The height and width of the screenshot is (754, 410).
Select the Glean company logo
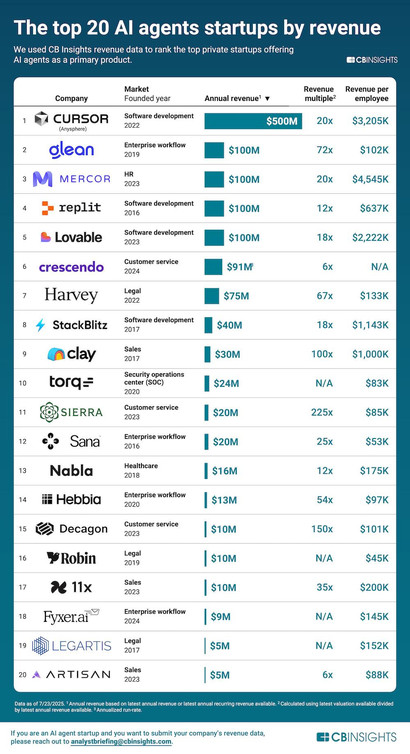[x=71, y=150]
